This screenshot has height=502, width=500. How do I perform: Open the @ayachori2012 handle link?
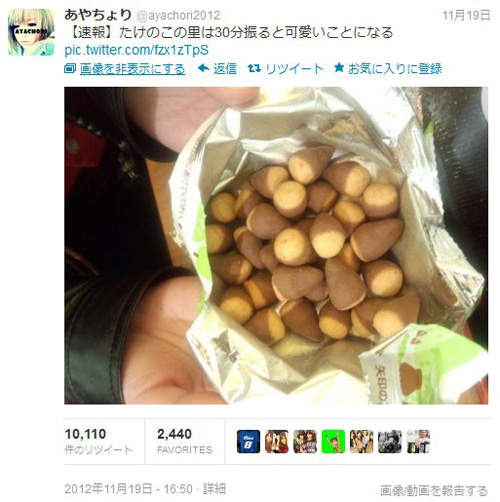178,15
